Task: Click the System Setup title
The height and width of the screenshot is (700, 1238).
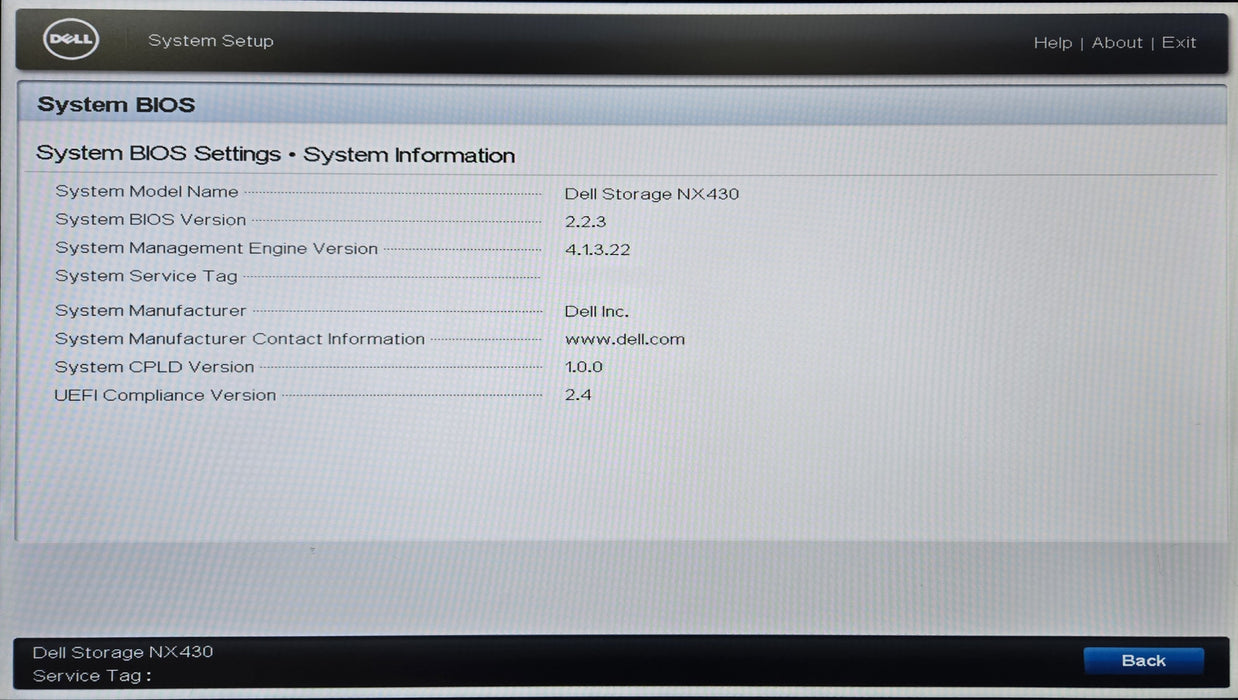Action: click(211, 41)
